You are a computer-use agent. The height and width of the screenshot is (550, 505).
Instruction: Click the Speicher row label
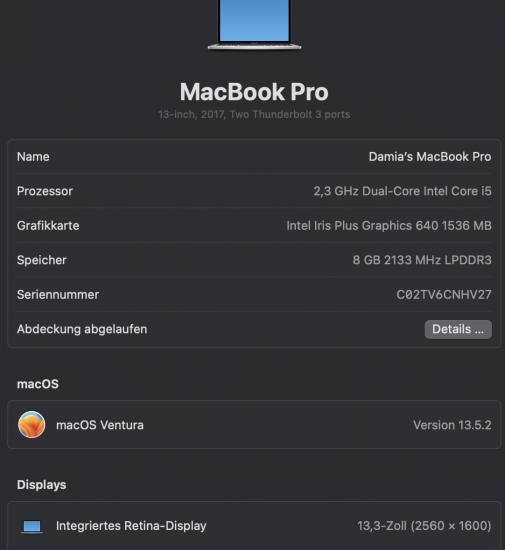[42, 260]
